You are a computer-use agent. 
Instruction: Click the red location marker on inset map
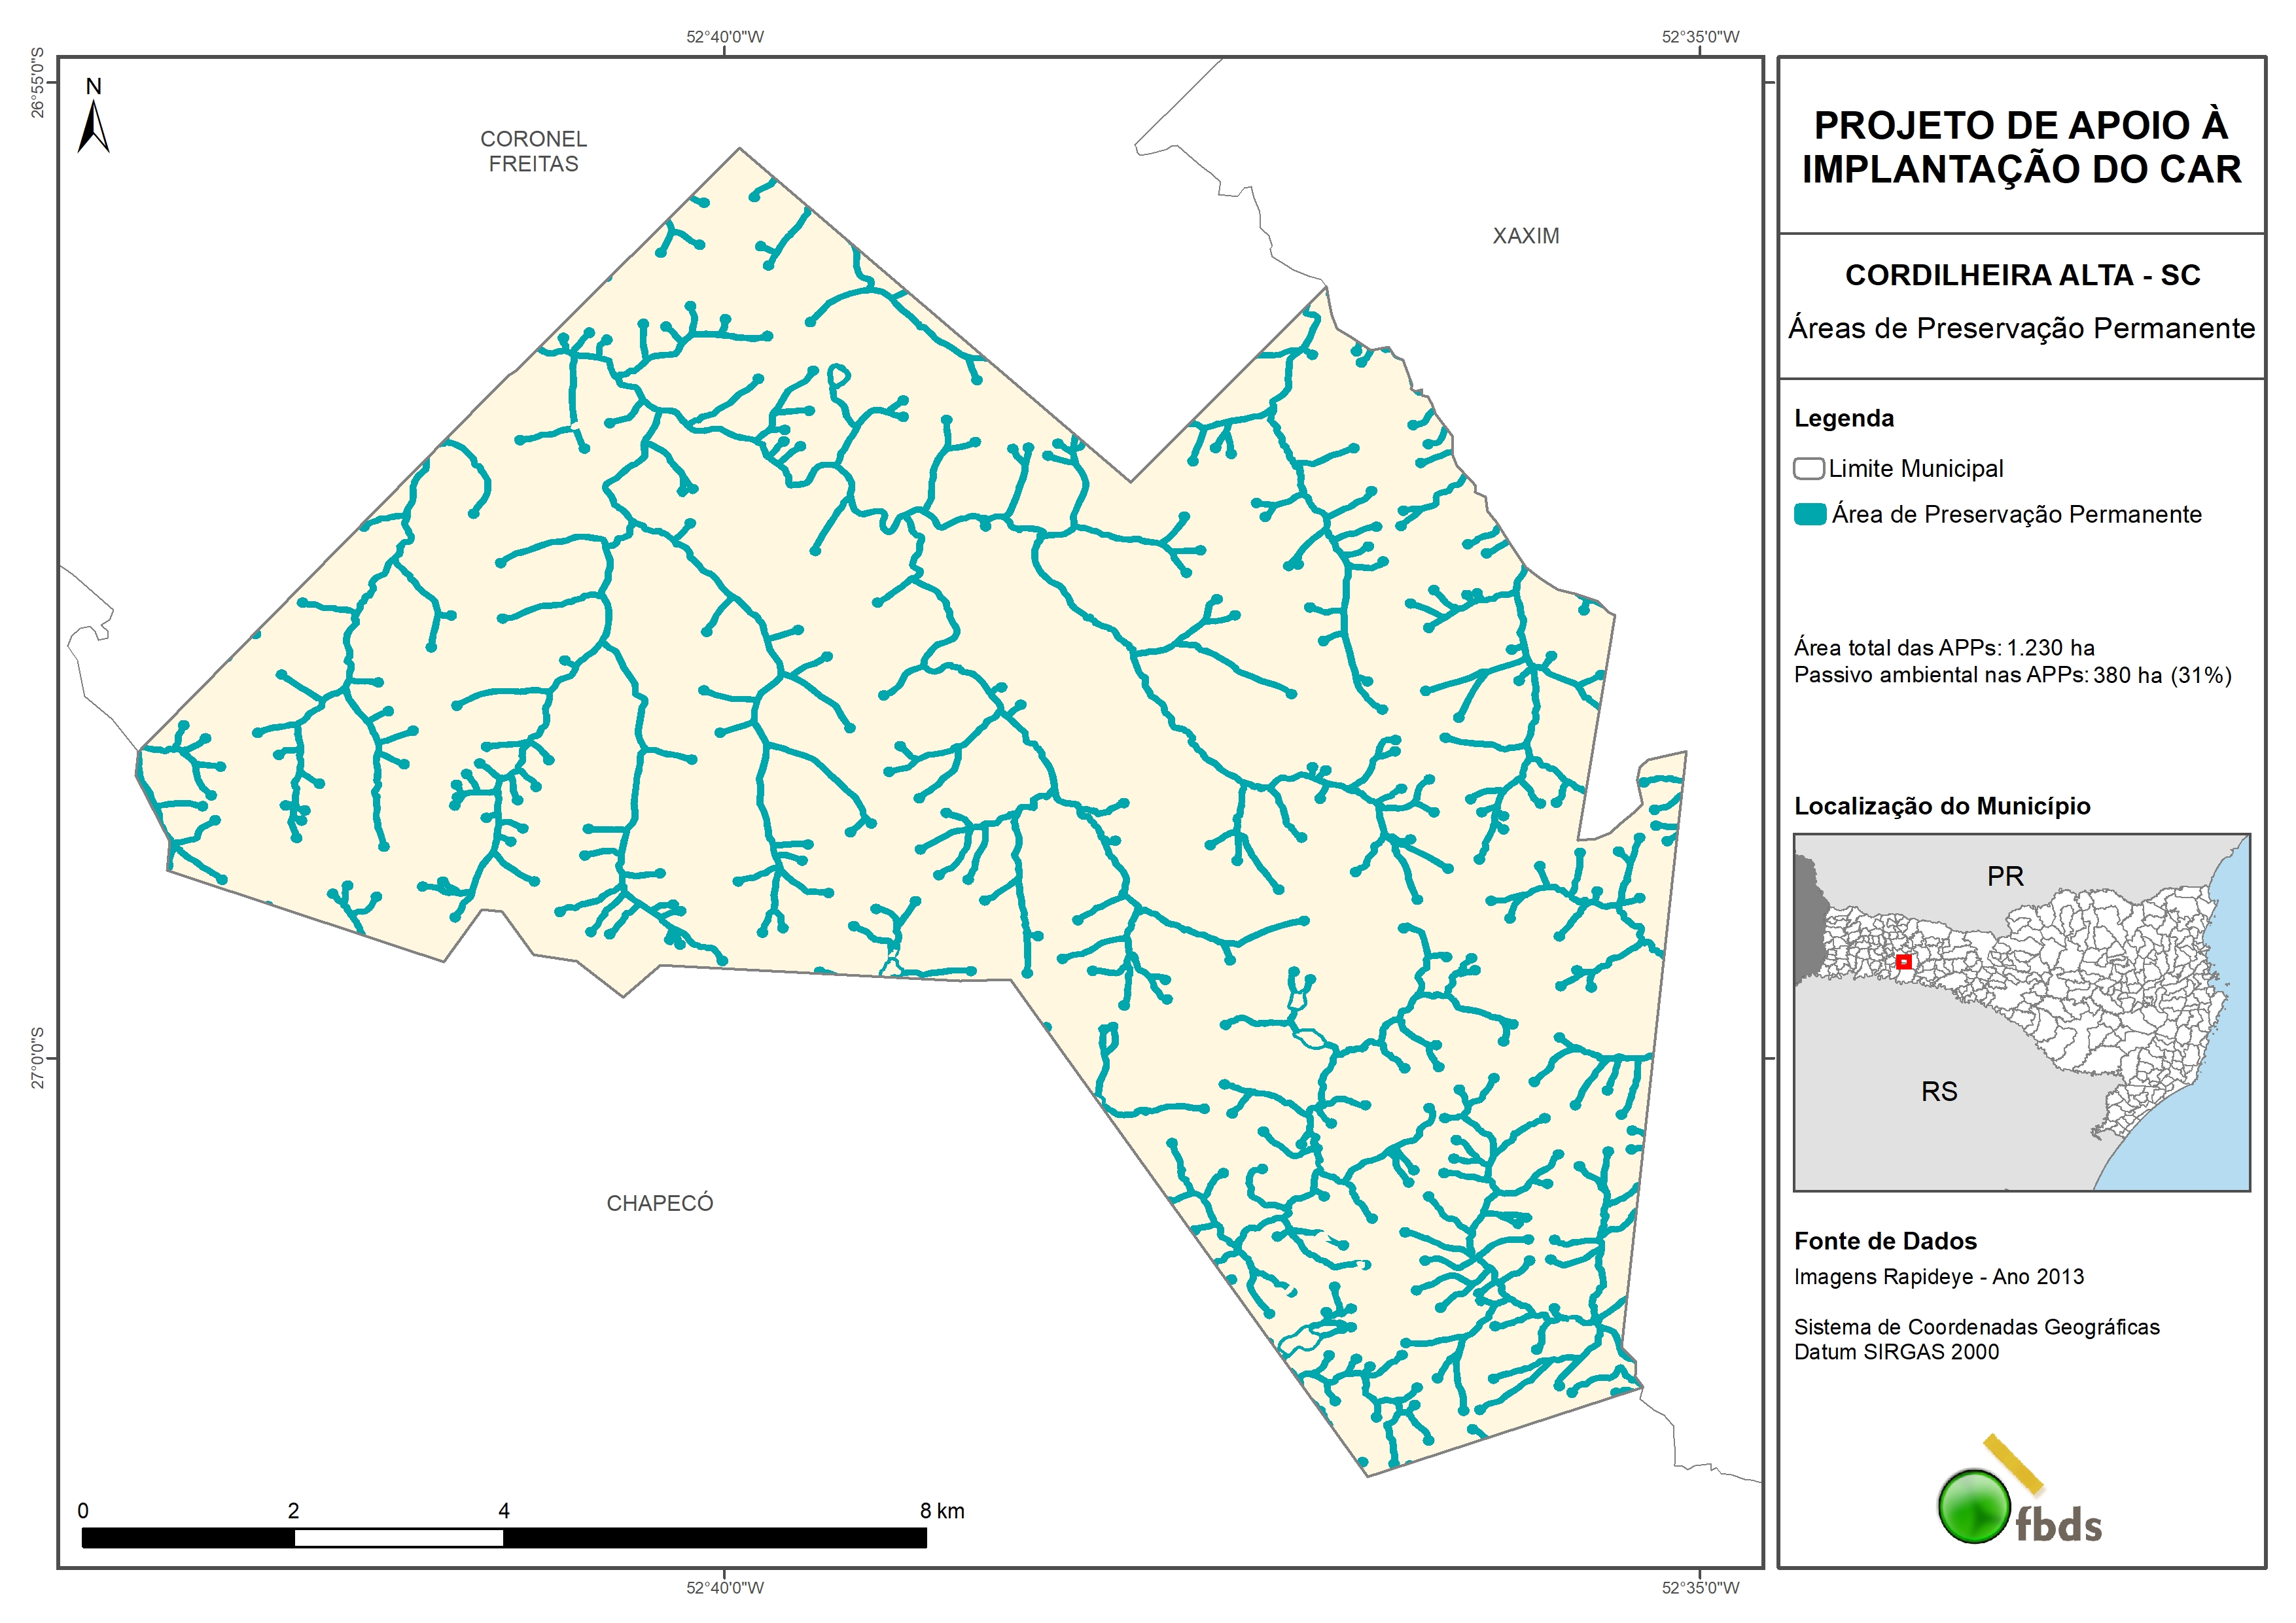pos(1903,962)
